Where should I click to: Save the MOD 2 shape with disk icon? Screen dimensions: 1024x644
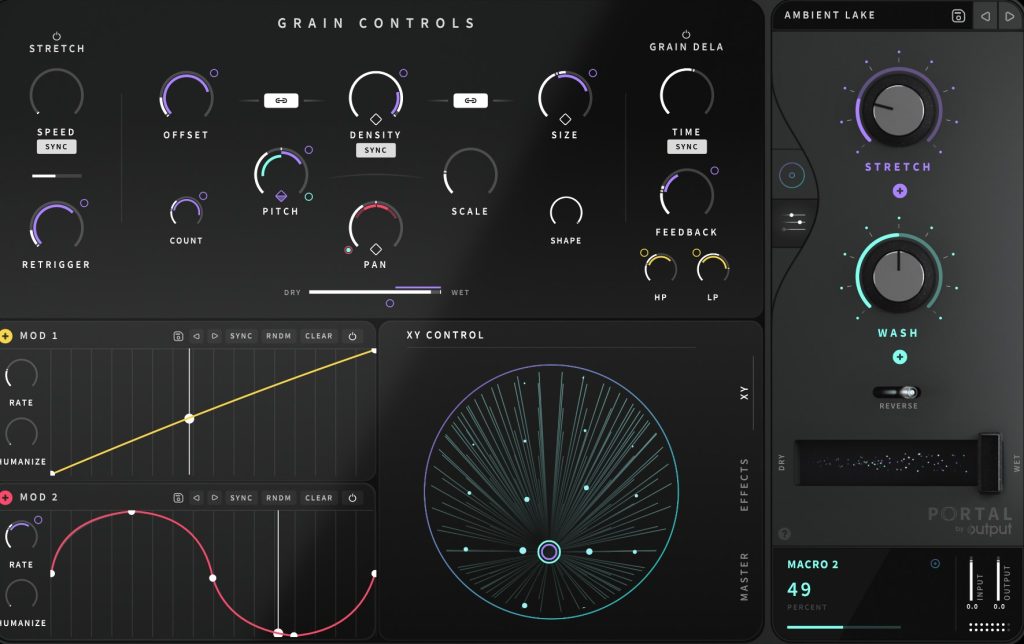coord(177,498)
